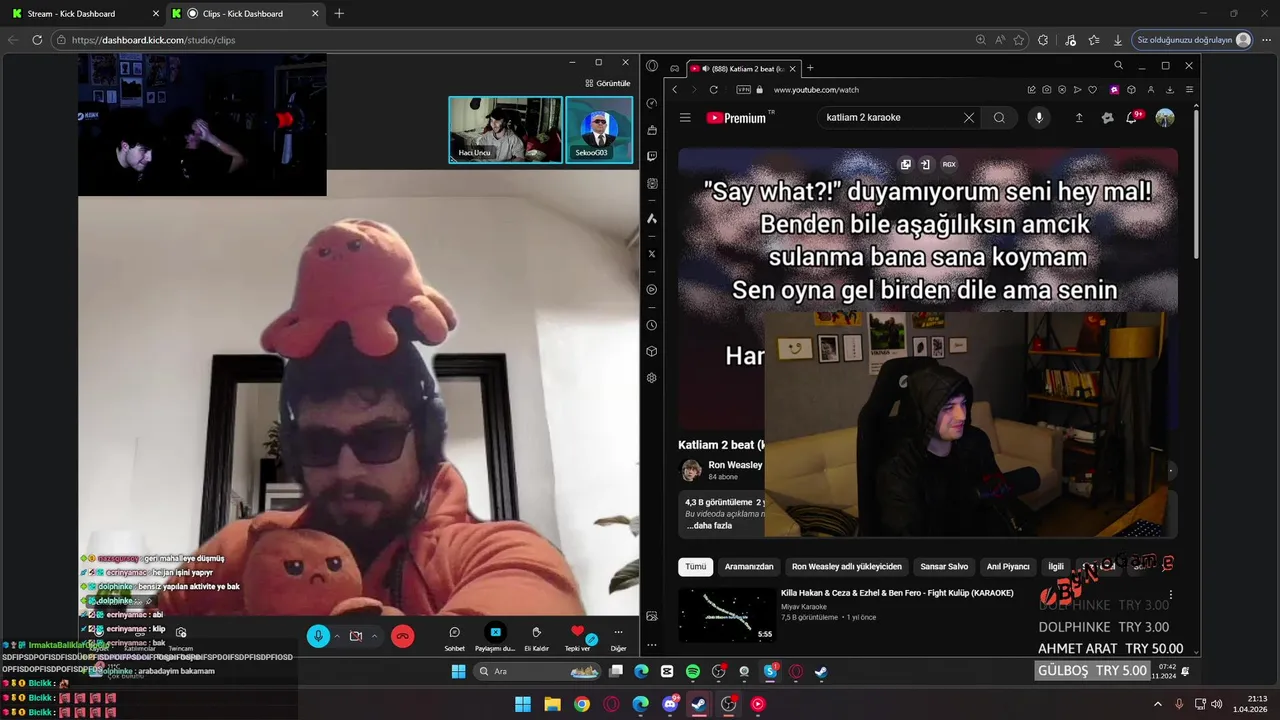1280x720 pixels.
Task: Open Fight Kulüp KARAOKE video thumbnail
Action: [727, 615]
